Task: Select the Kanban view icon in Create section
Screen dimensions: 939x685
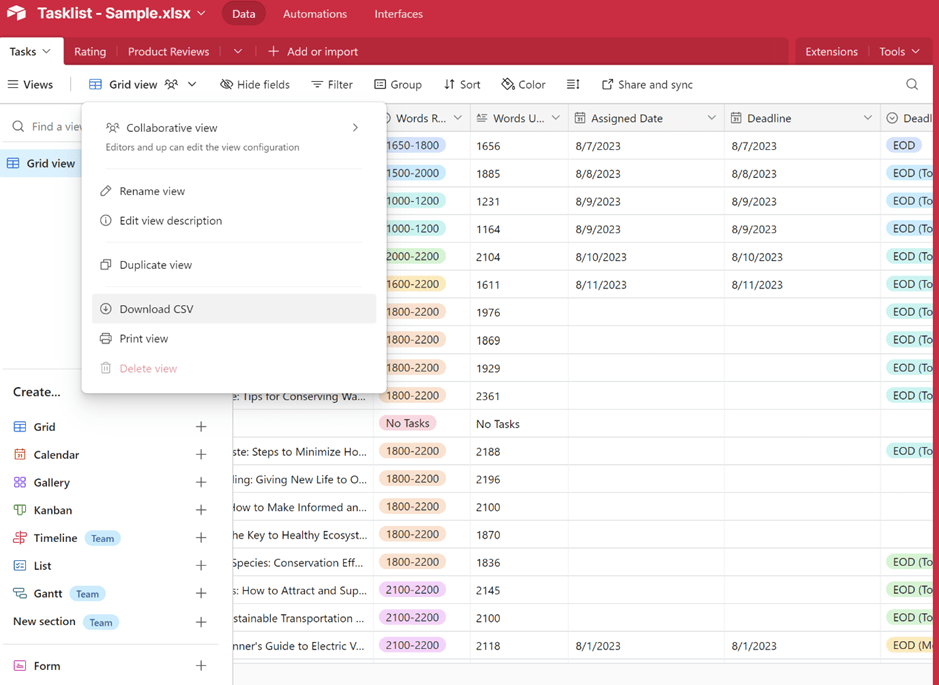Action: coord(21,510)
